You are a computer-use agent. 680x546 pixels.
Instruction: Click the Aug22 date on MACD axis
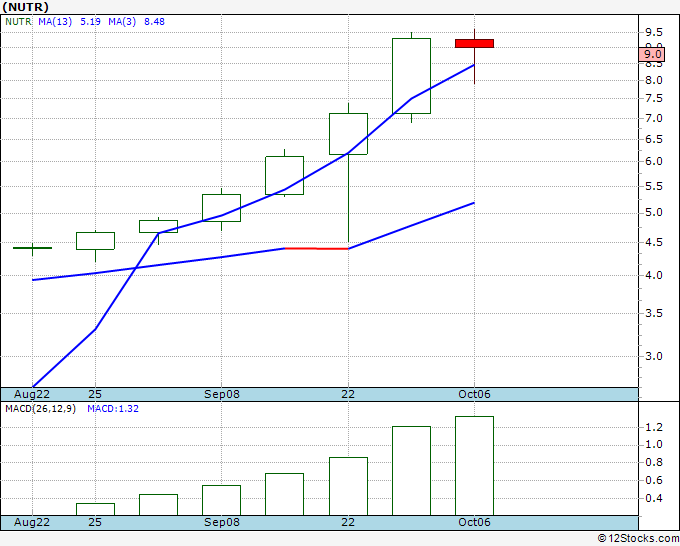(x=32, y=522)
